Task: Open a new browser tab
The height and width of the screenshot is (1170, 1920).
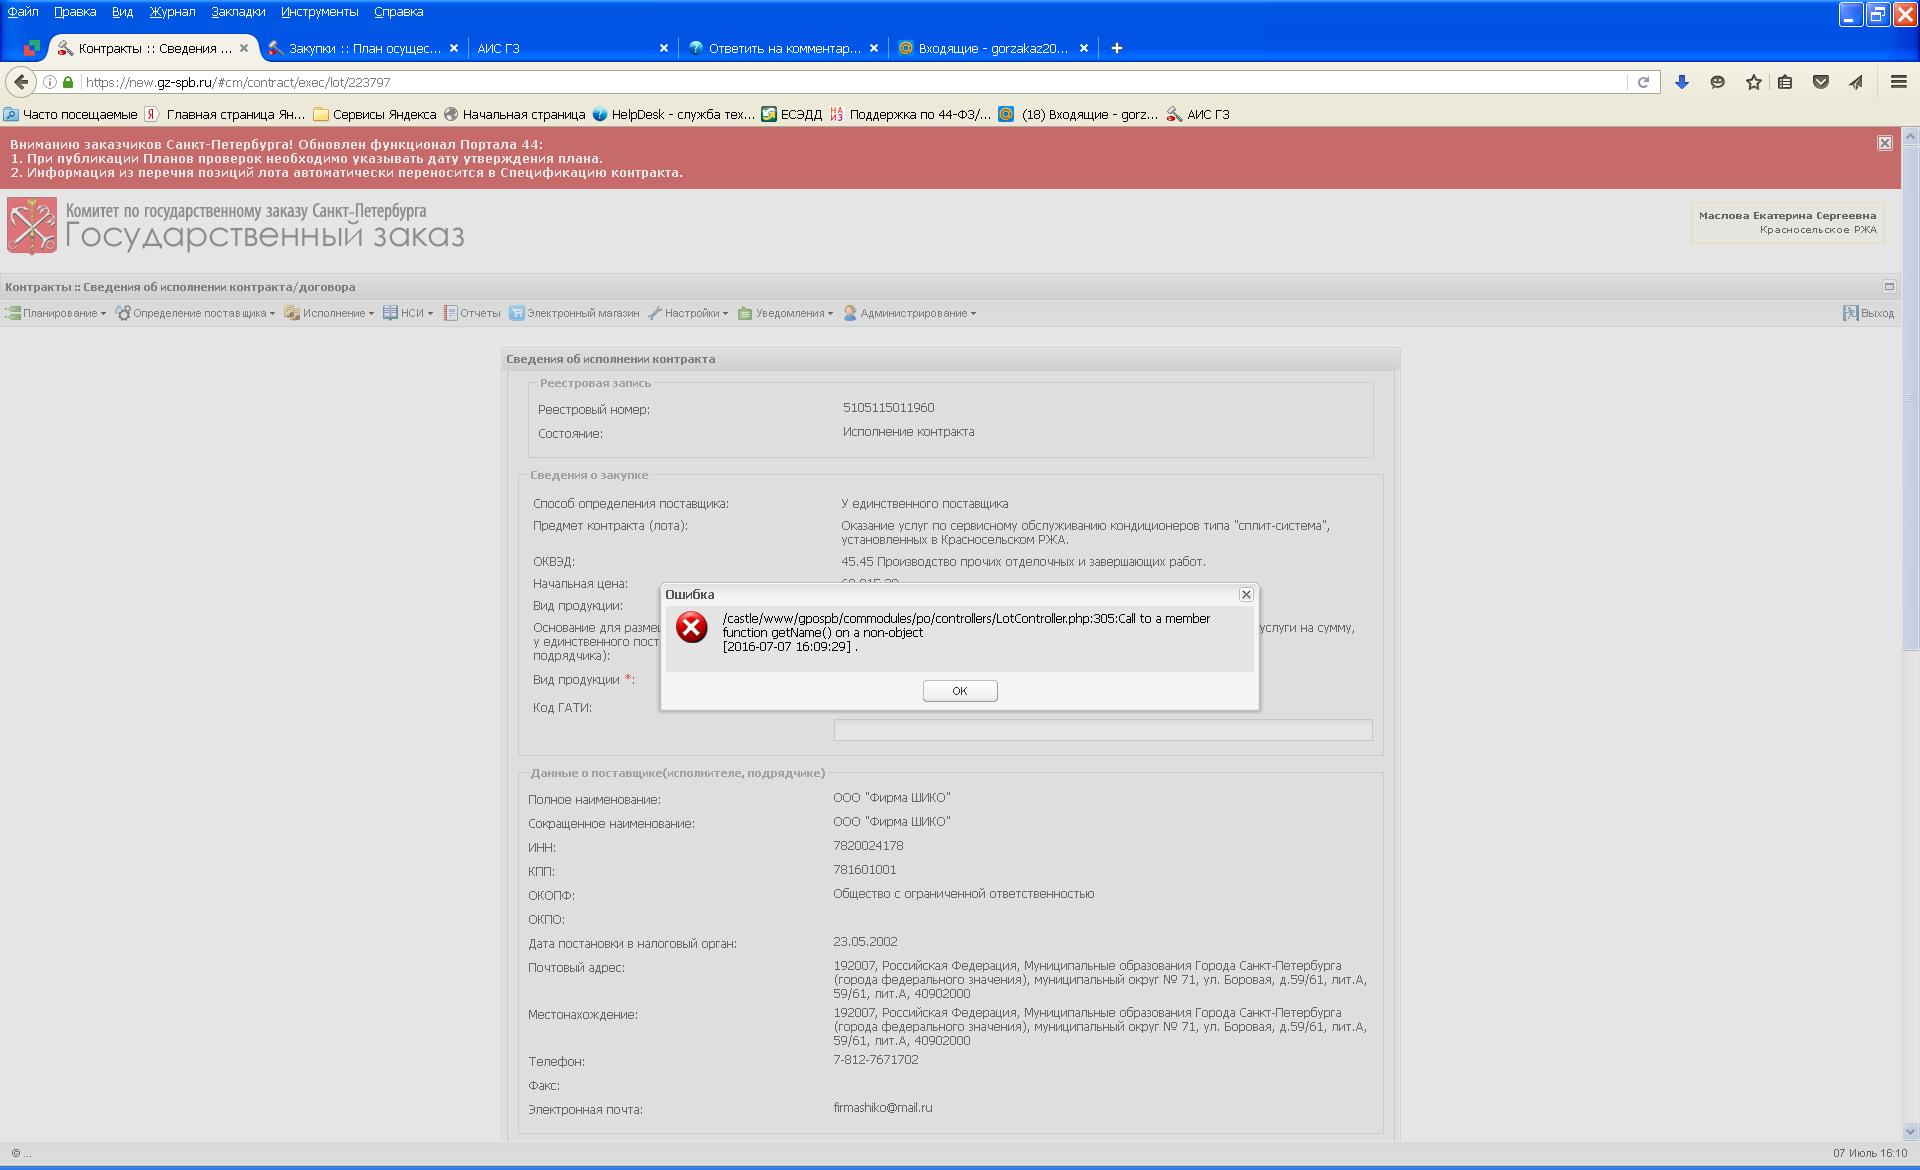Action: (x=1116, y=48)
